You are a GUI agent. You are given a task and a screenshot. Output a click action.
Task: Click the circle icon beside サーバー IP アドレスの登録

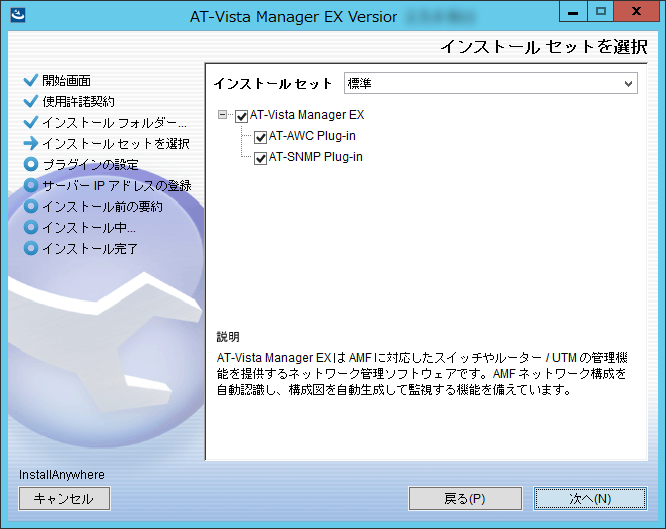pyautogui.click(x=30, y=185)
